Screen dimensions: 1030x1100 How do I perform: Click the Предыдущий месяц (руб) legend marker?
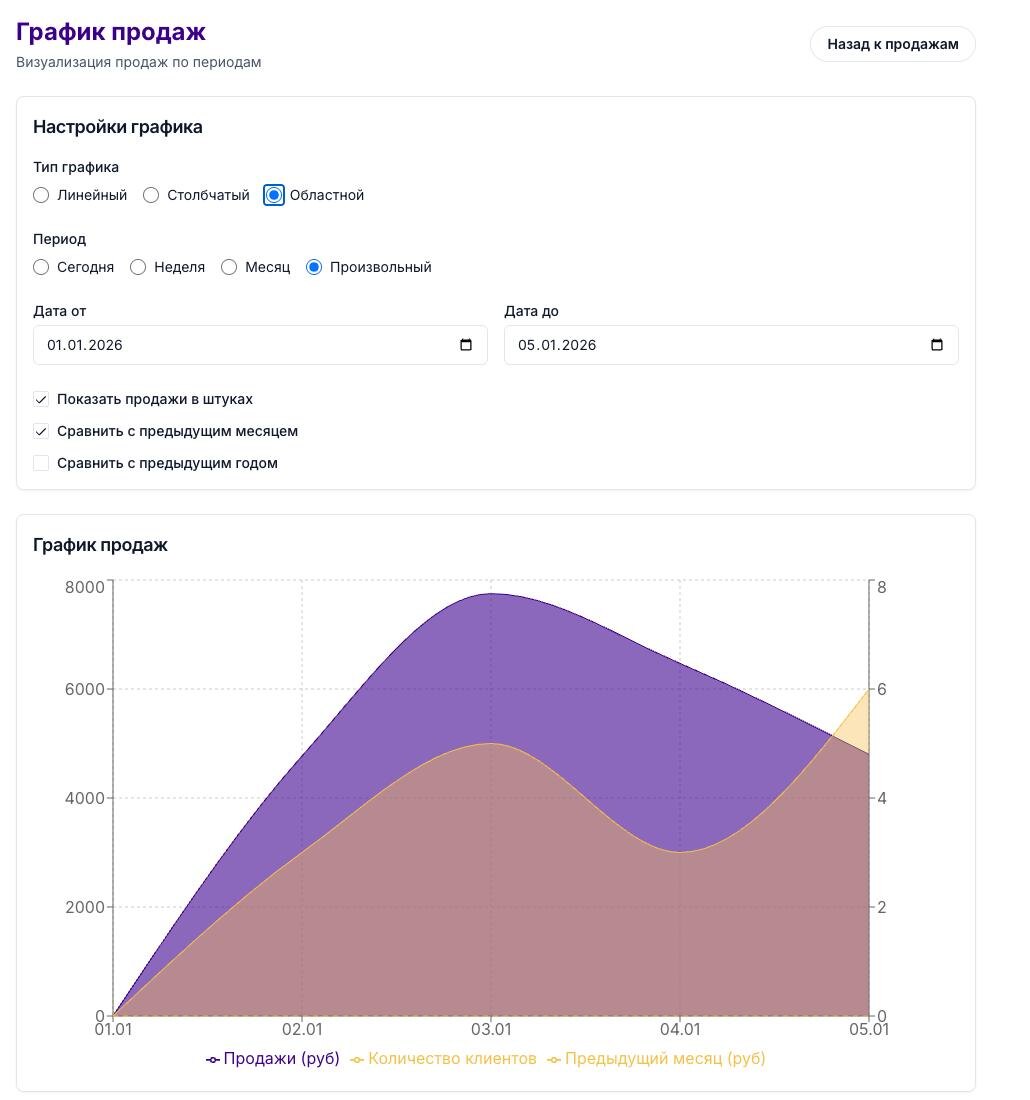[x=555, y=1059]
